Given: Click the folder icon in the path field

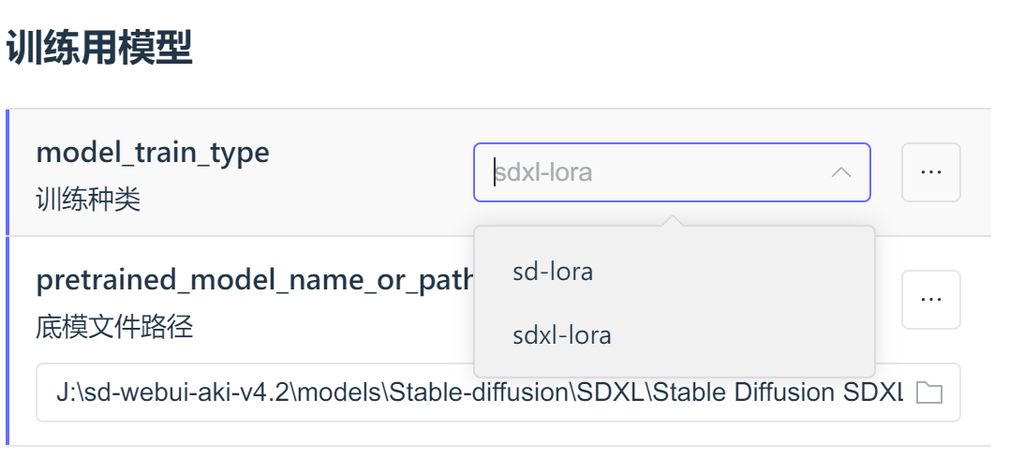Looking at the screenshot, I should coord(929,392).
